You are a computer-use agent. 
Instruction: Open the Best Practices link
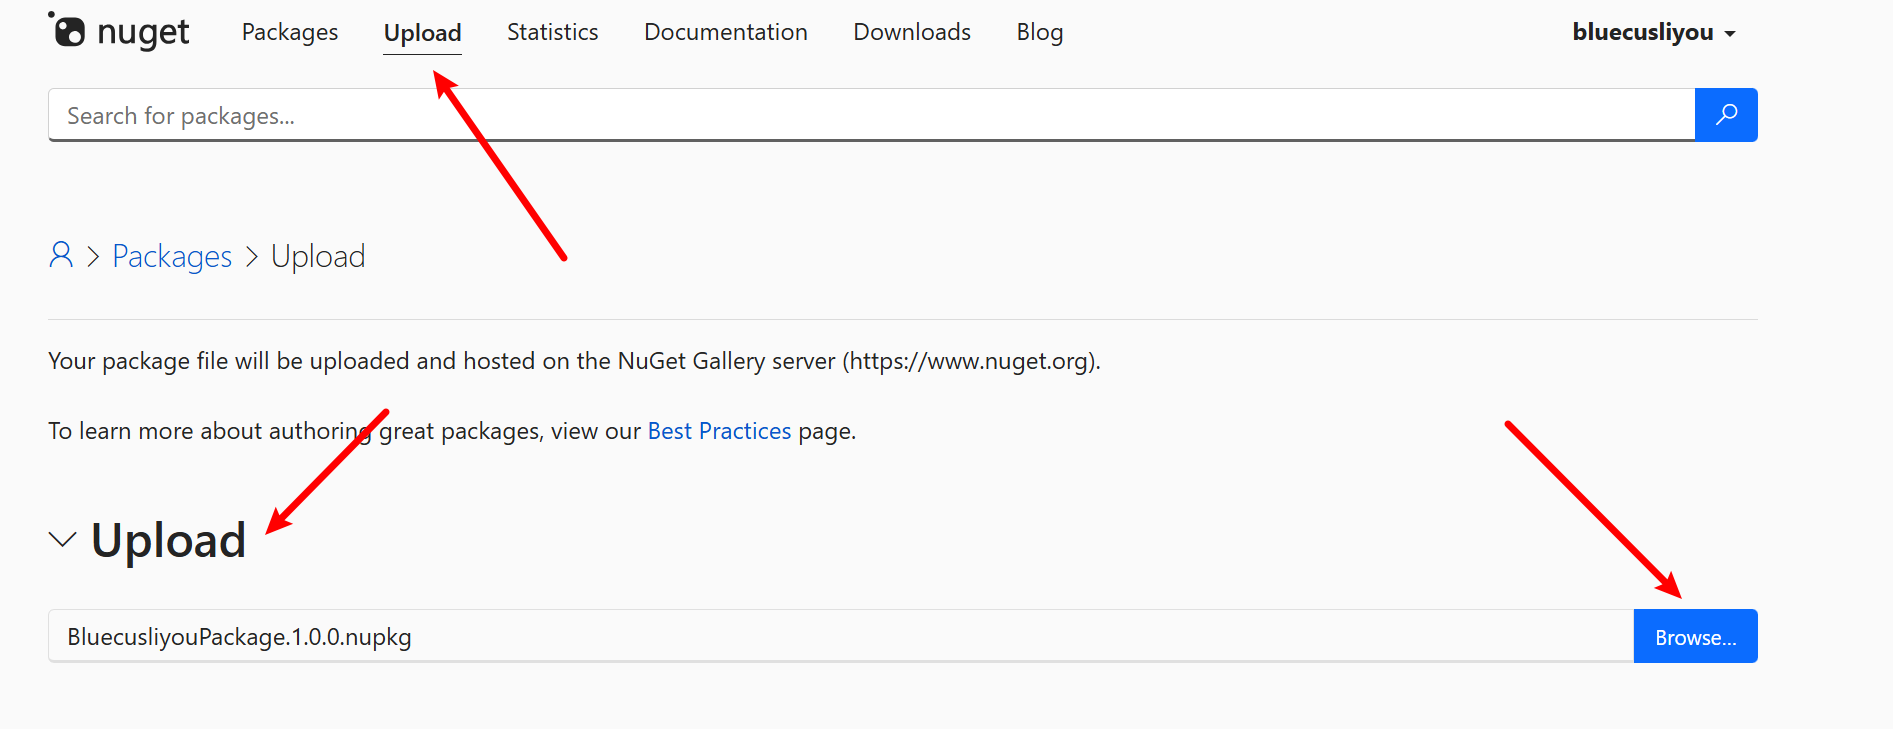pos(719,431)
